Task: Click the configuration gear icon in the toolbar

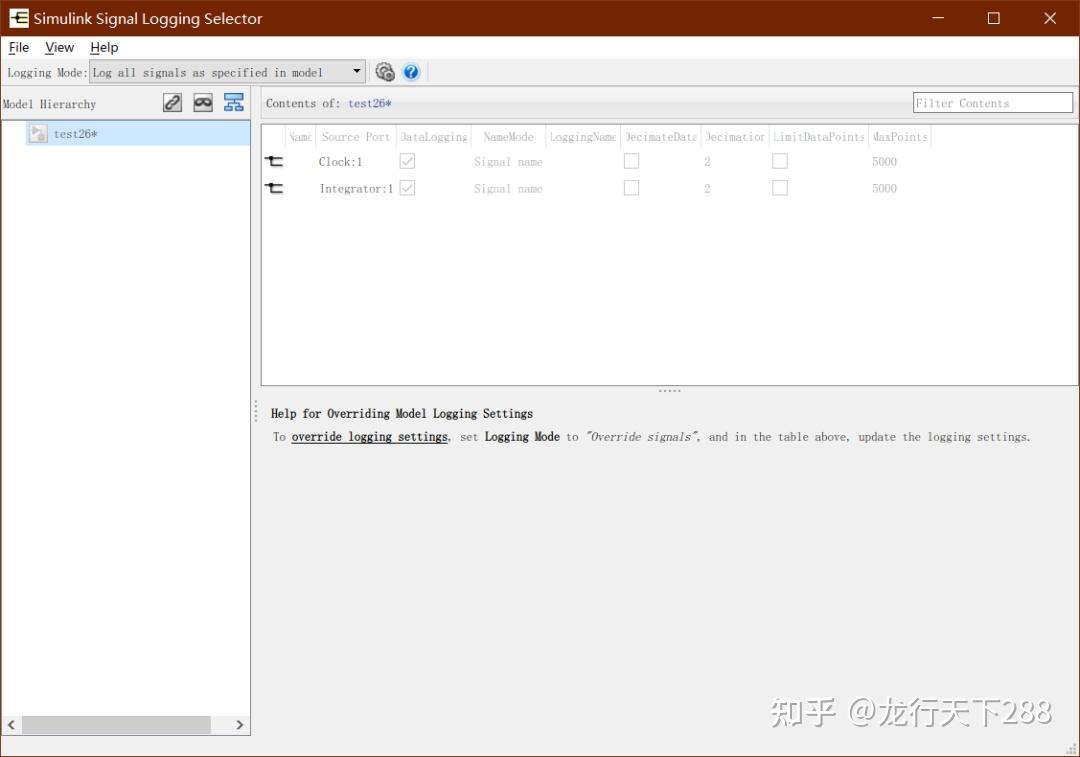Action: [x=384, y=72]
